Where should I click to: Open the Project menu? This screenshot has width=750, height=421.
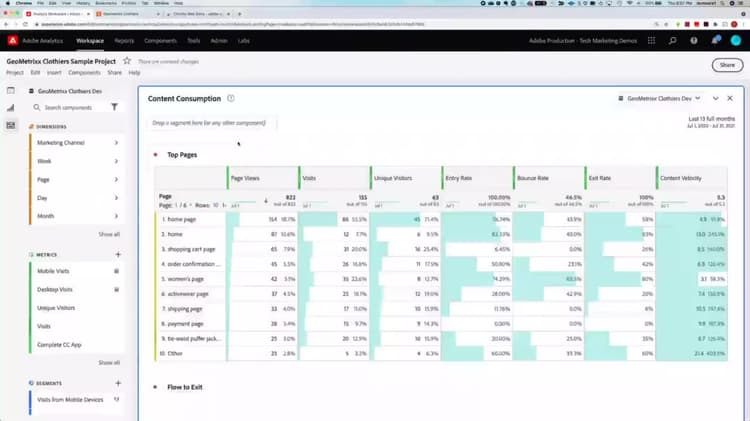[x=15, y=73]
